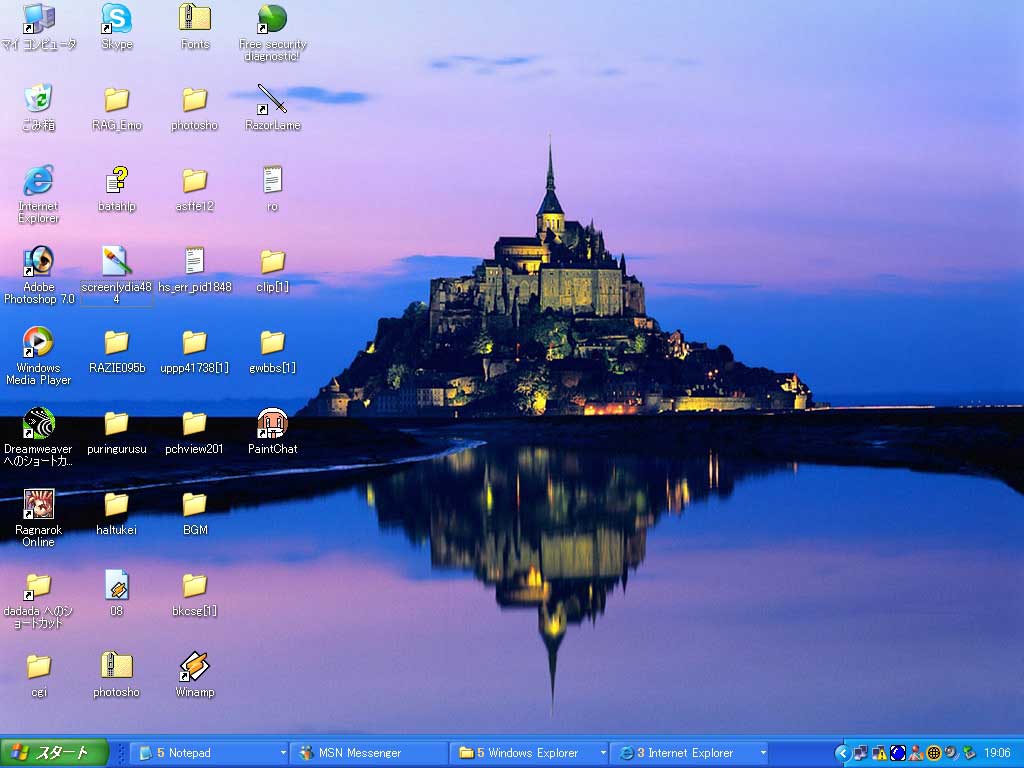The image size is (1024, 768).
Task: Show hidden tray icons with chevron
Action: click(842, 753)
